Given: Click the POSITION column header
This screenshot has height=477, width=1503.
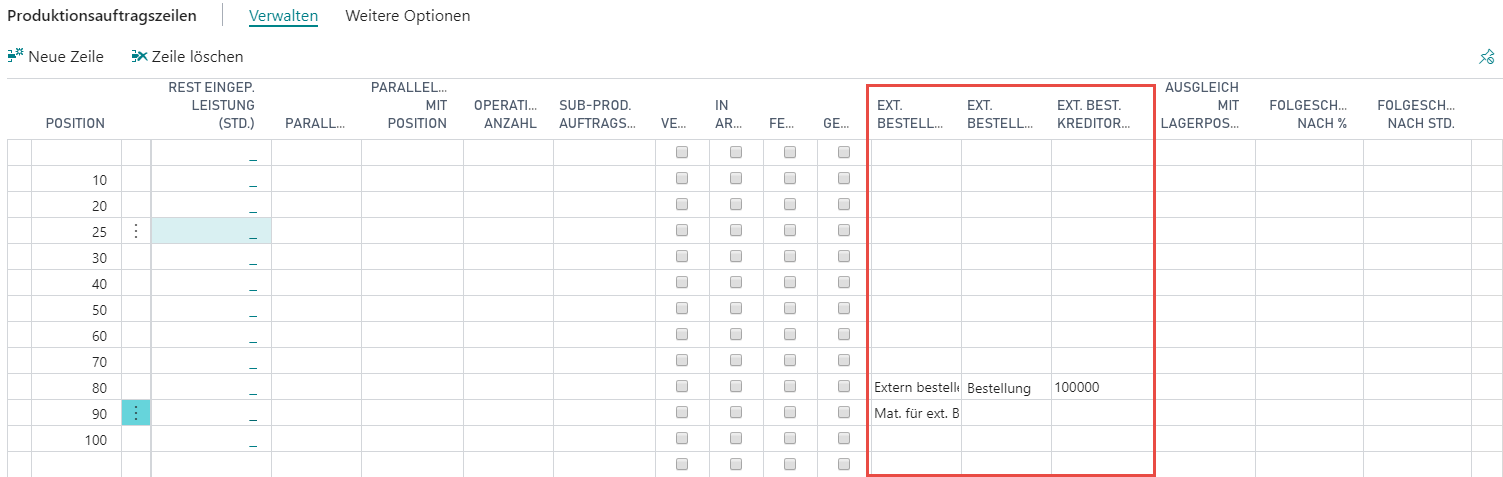Looking at the screenshot, I should [x=75, y=124].
